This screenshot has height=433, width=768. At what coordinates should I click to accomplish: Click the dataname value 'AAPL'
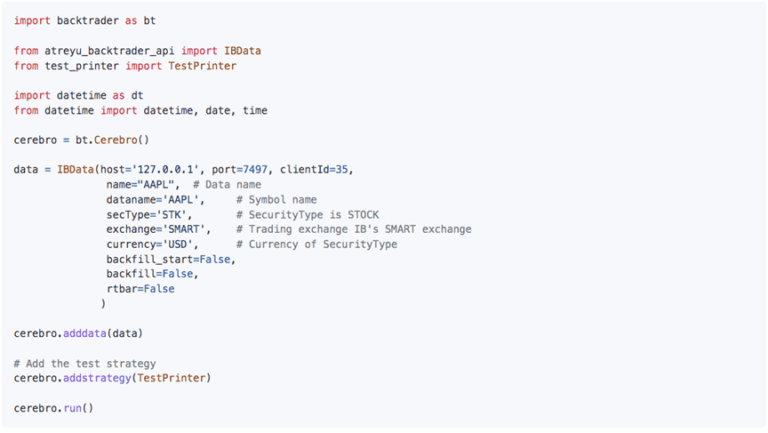186,200
